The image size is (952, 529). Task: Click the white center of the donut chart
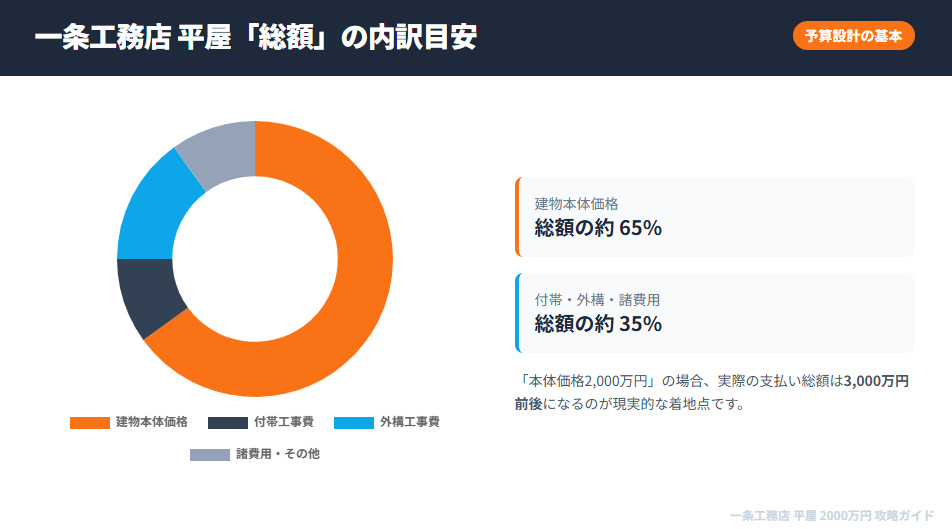[255, 259]
